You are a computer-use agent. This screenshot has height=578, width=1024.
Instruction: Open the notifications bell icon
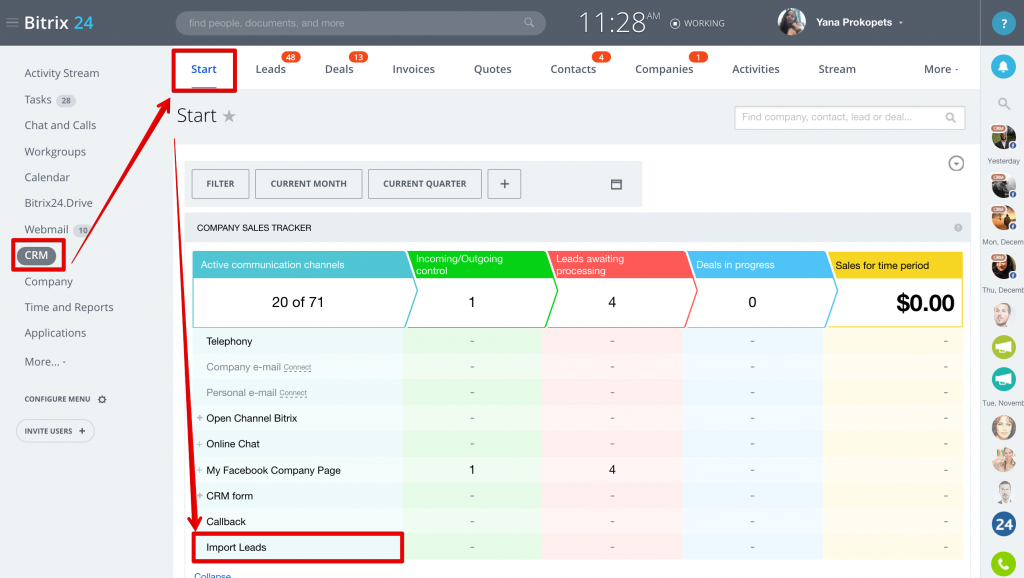(x=1003, y=67)
